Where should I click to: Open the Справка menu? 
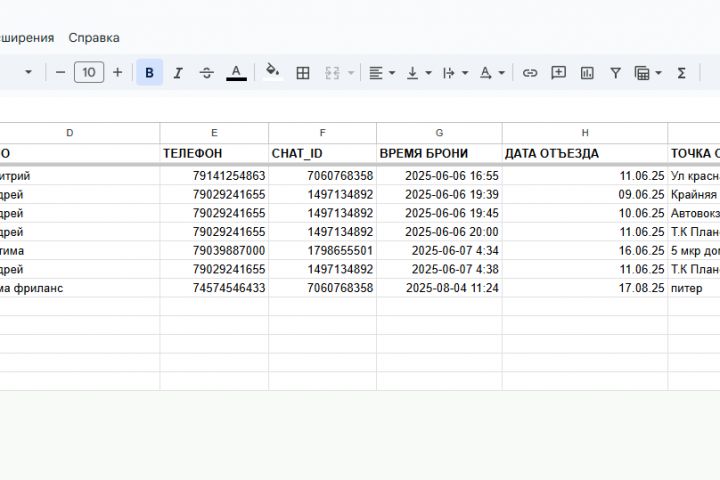(x=94, y=38)
